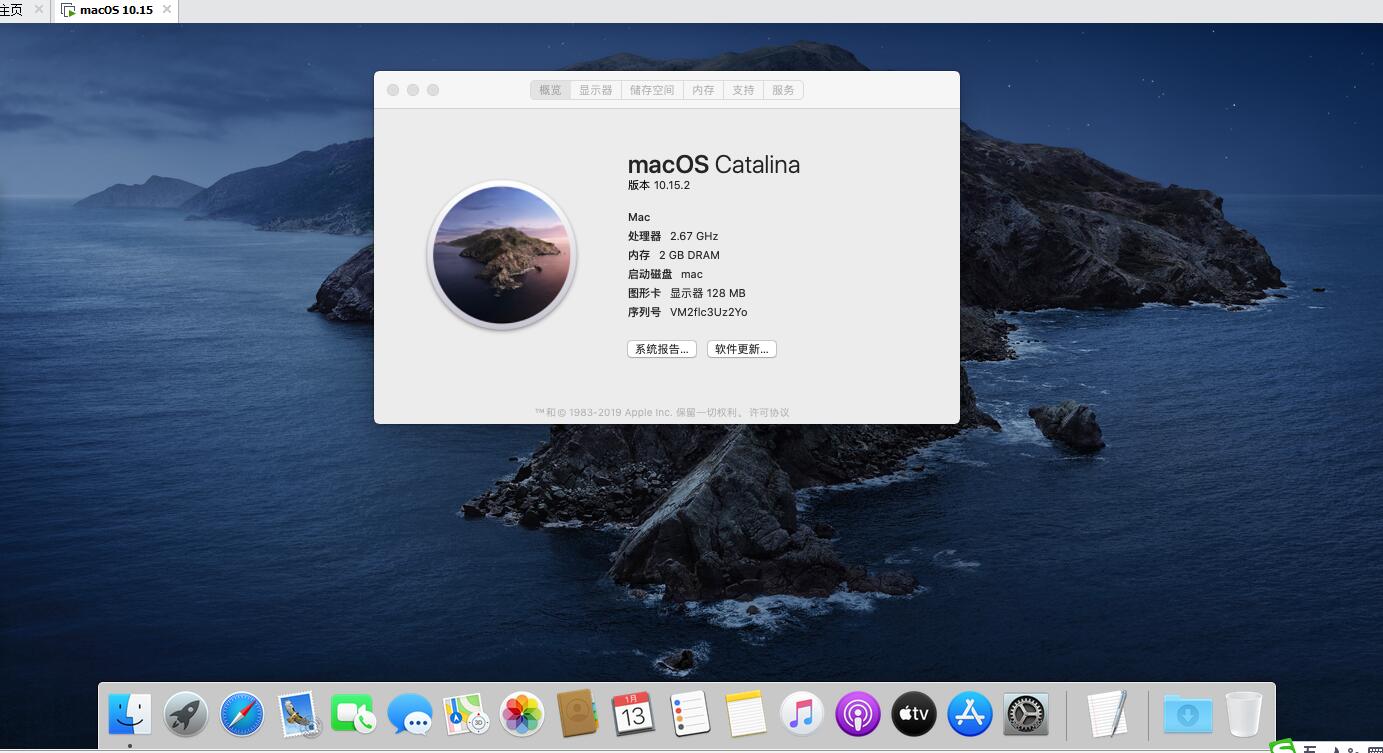This screenshot has height=753, width=1383.
Task: Open the Mail stamp icon
Action: [x=298, y=714]
